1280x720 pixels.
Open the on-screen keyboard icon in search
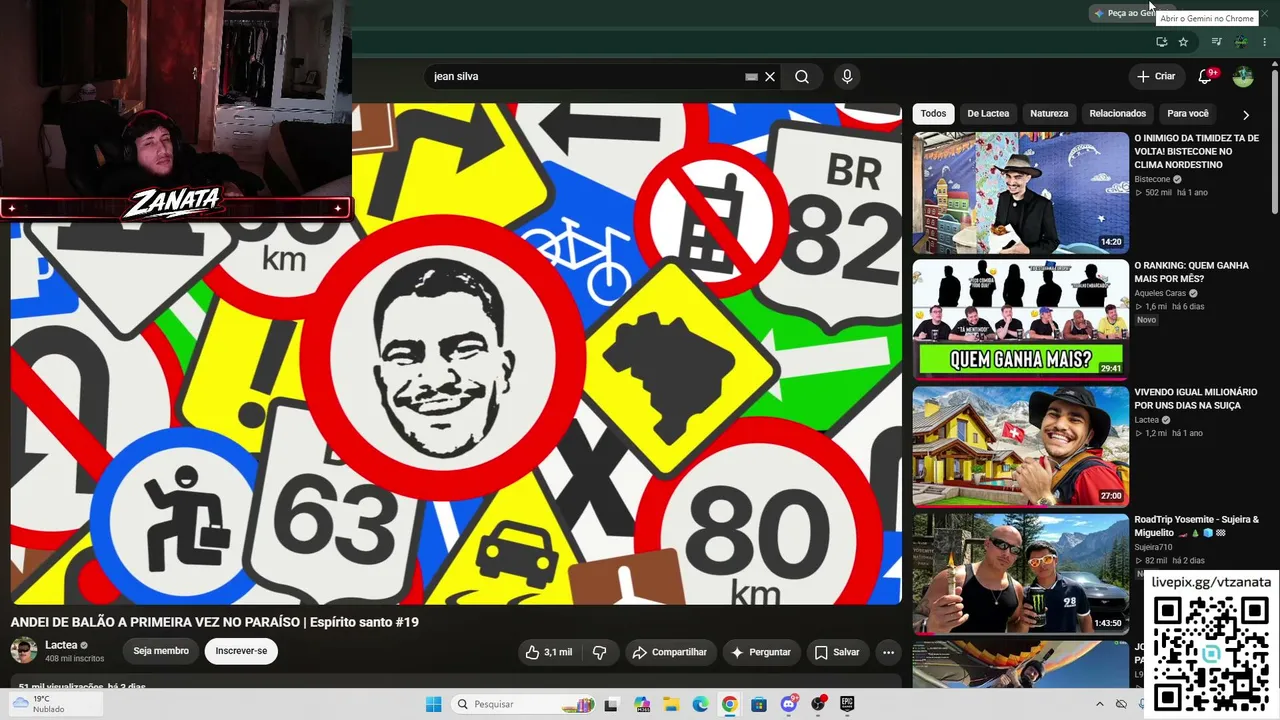[751, 77]
